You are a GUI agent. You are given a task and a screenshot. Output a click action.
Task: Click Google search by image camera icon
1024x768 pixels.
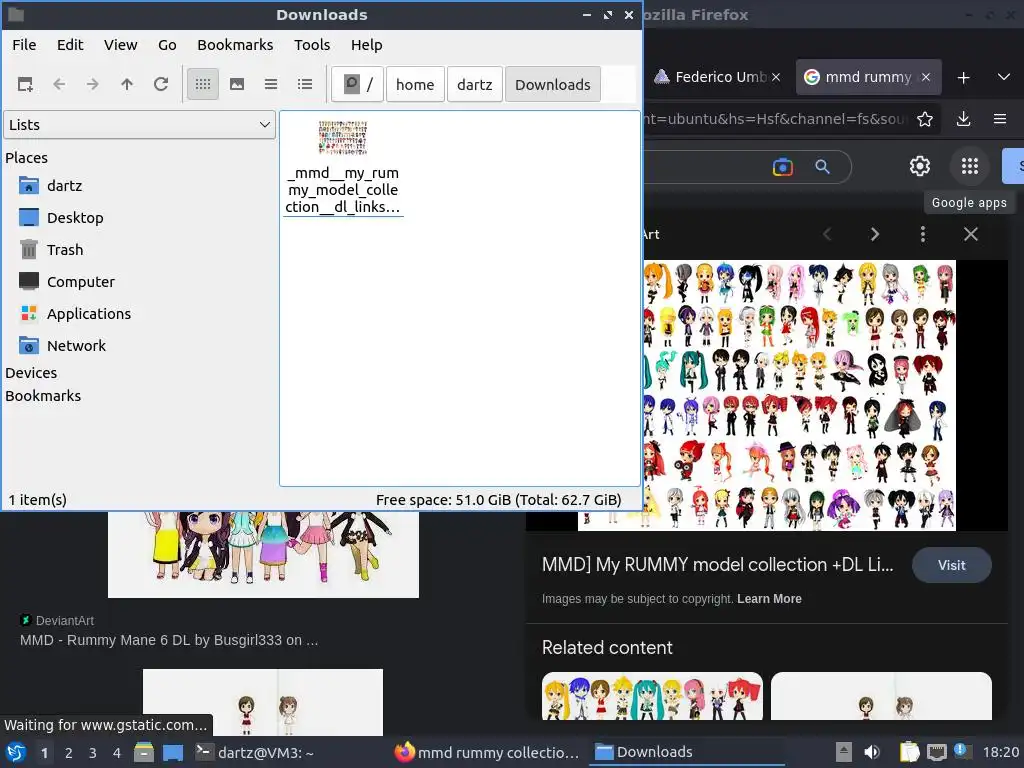coord(782,167)
